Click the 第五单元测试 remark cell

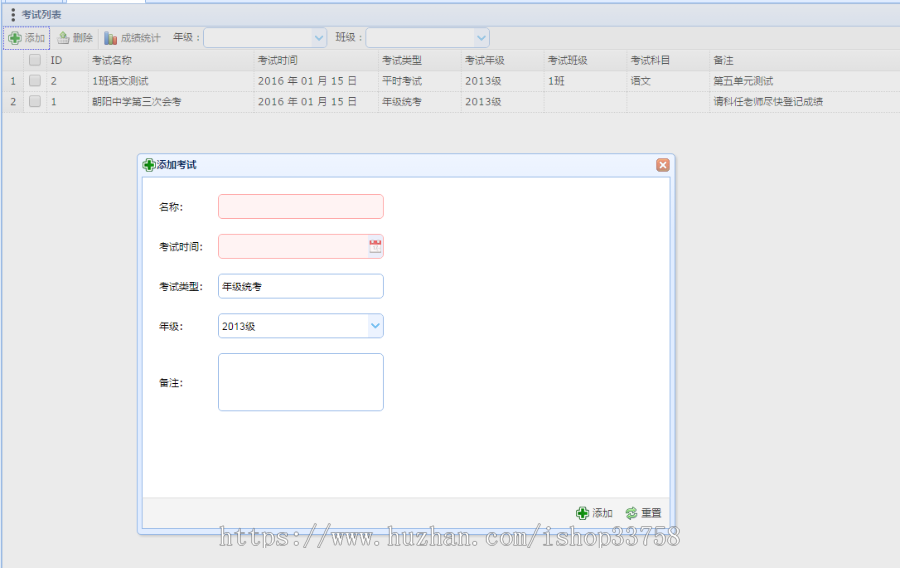(x=743, y=81)
